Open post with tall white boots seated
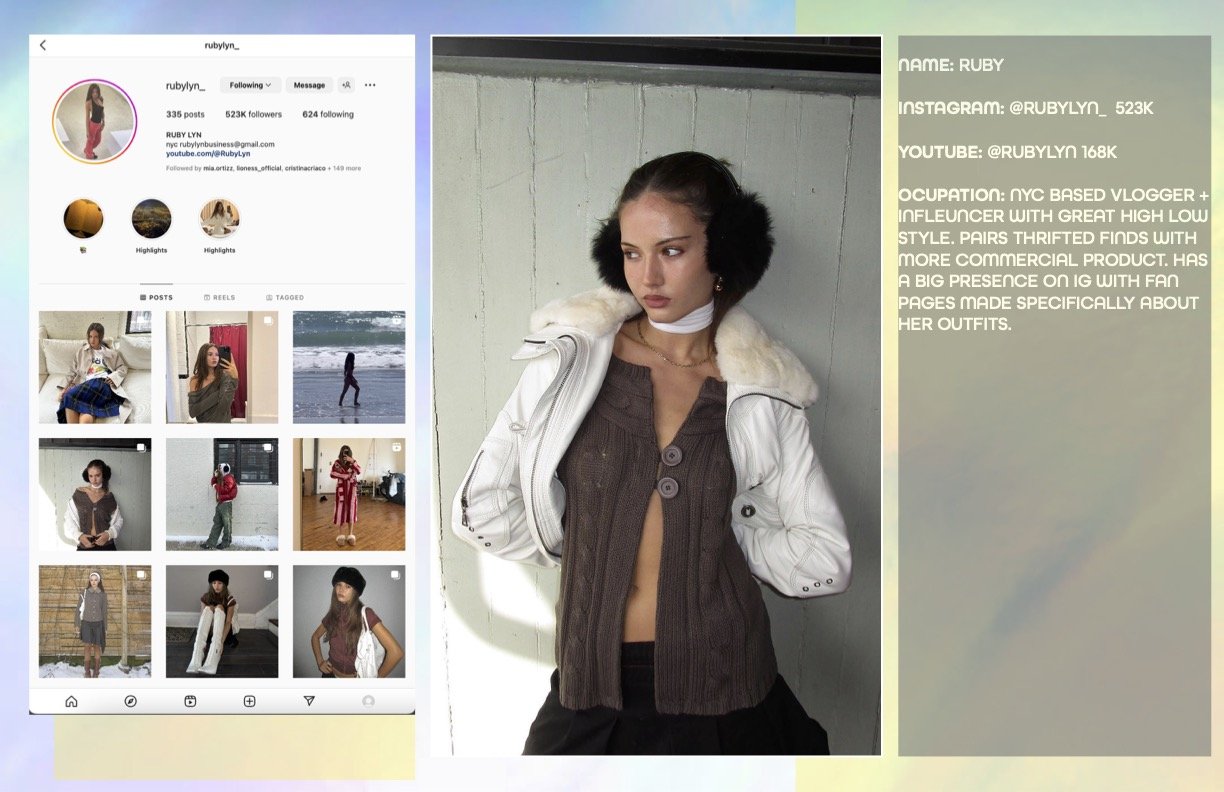 coord(222,621)
